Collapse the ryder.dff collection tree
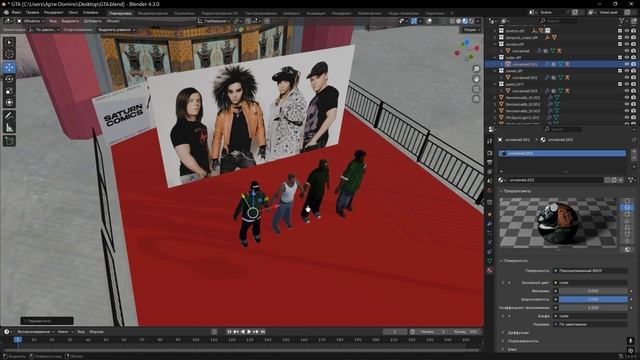Viewport: 640px width, 360px height. click(x=496, y=58)
